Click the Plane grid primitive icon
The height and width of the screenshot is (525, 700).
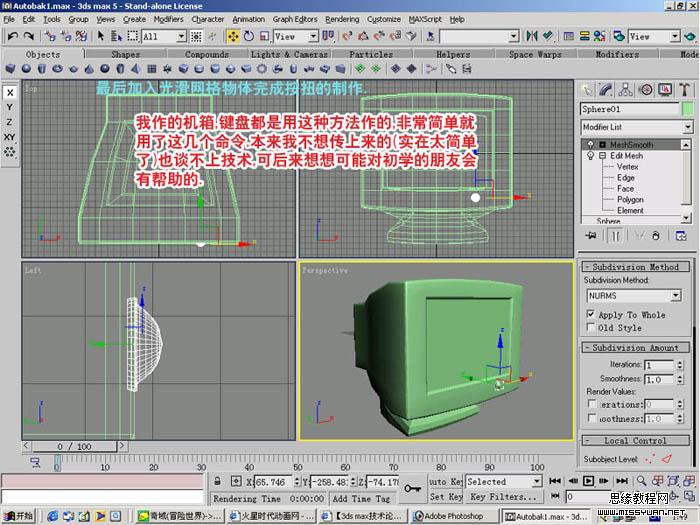(152, 69)
